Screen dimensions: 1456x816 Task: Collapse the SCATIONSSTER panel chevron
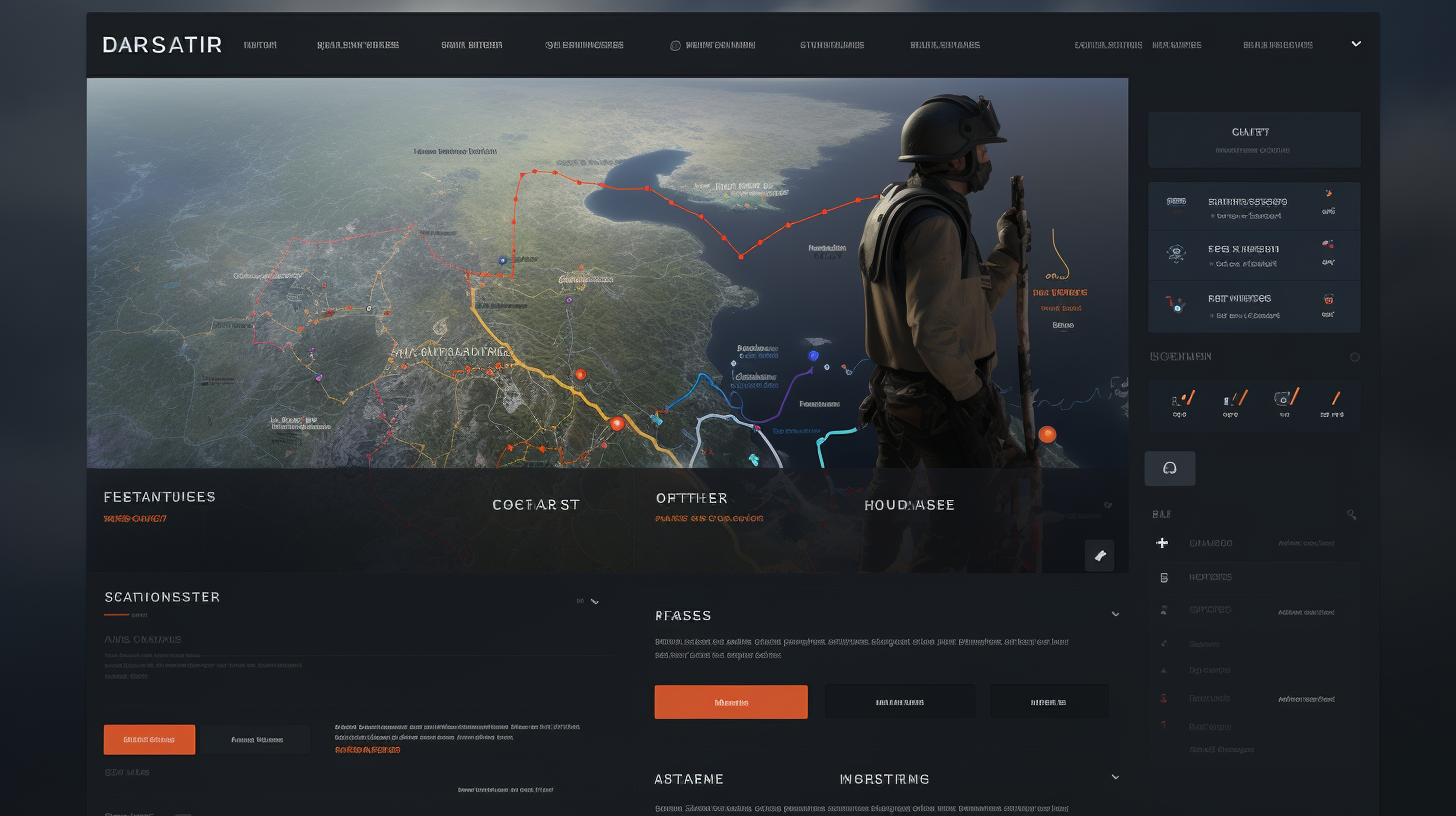click(x=595, y=601)
